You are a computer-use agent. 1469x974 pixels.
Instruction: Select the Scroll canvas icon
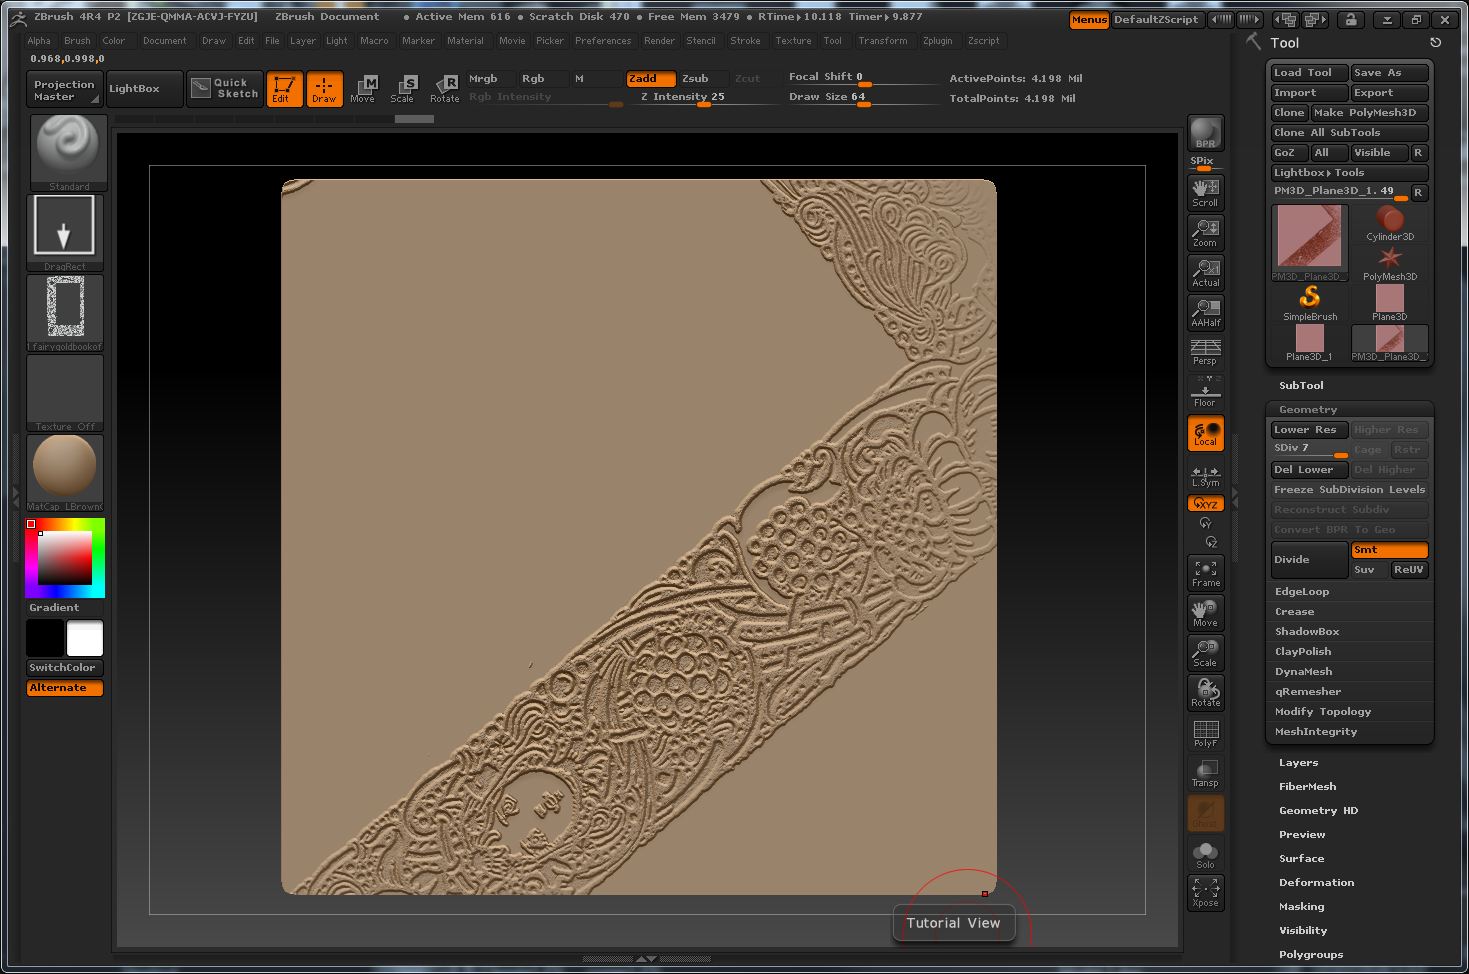pyautogui.click(x=1205, y=192)
